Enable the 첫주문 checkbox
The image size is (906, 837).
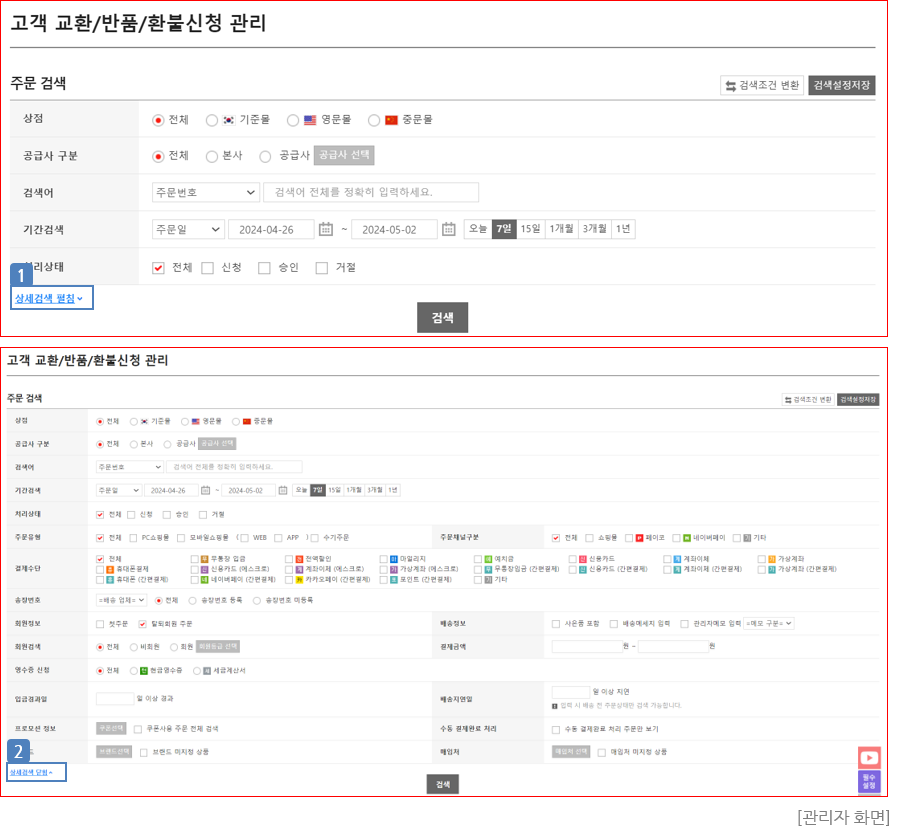pos(100,624)
